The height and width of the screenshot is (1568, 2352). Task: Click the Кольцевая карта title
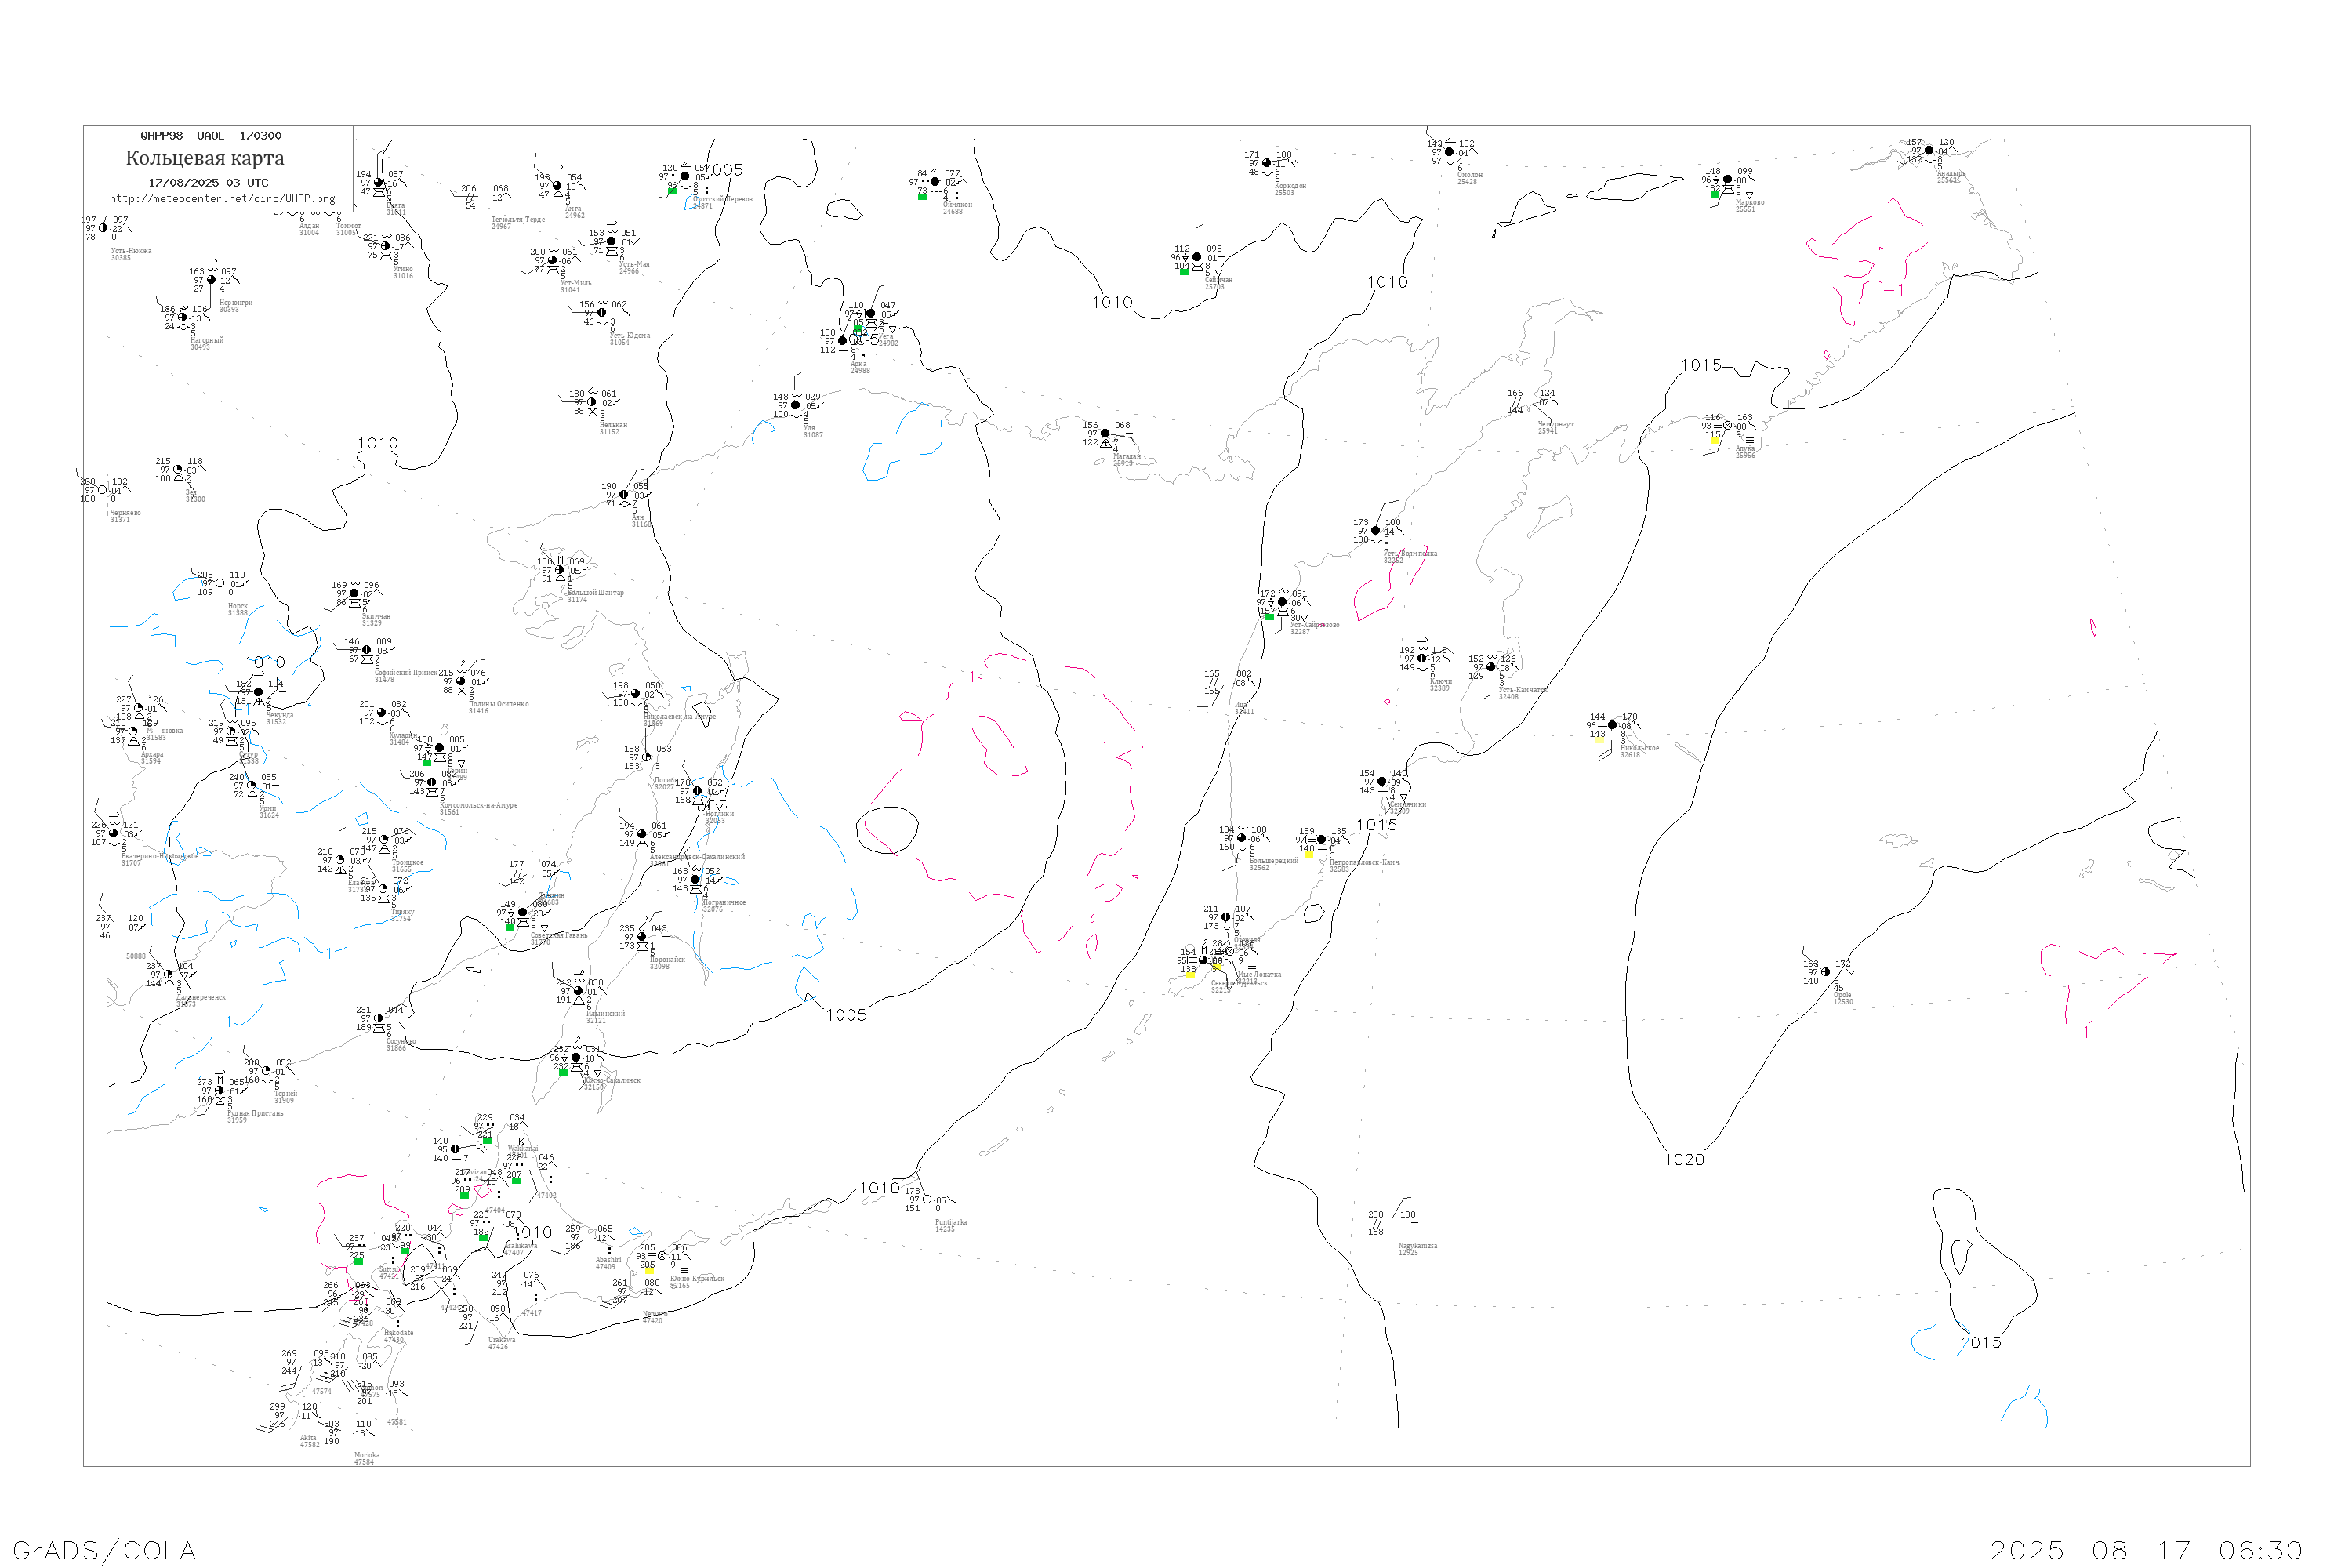pos(205,158)
